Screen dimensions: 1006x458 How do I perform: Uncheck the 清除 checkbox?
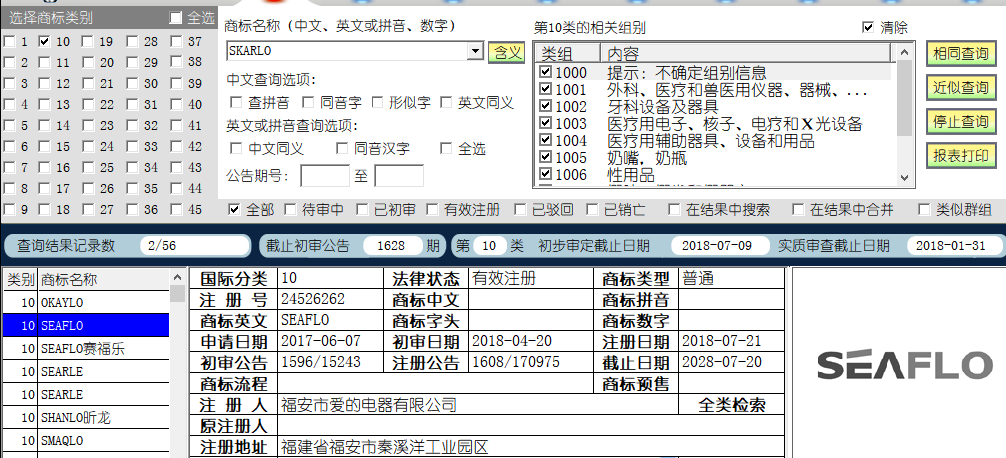click(868, 28)
